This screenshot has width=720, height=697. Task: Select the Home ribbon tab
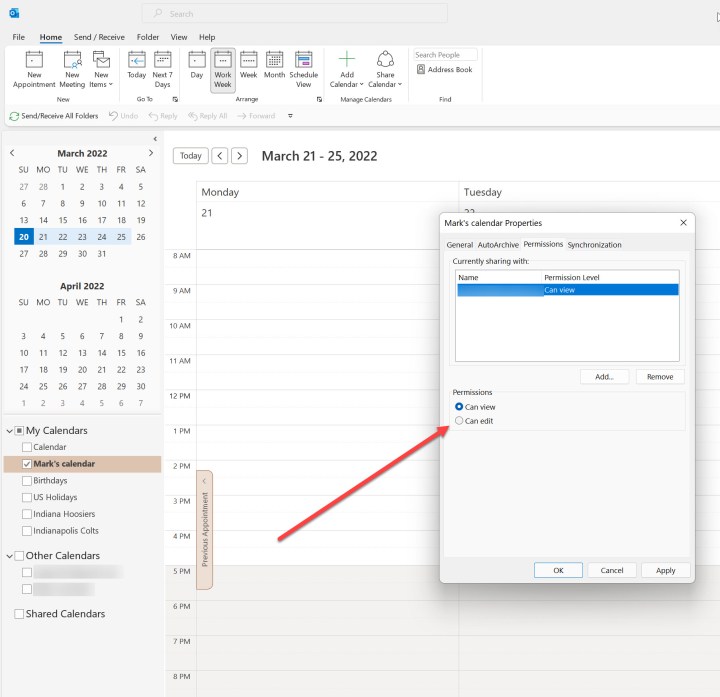click(x=51, y=37)
